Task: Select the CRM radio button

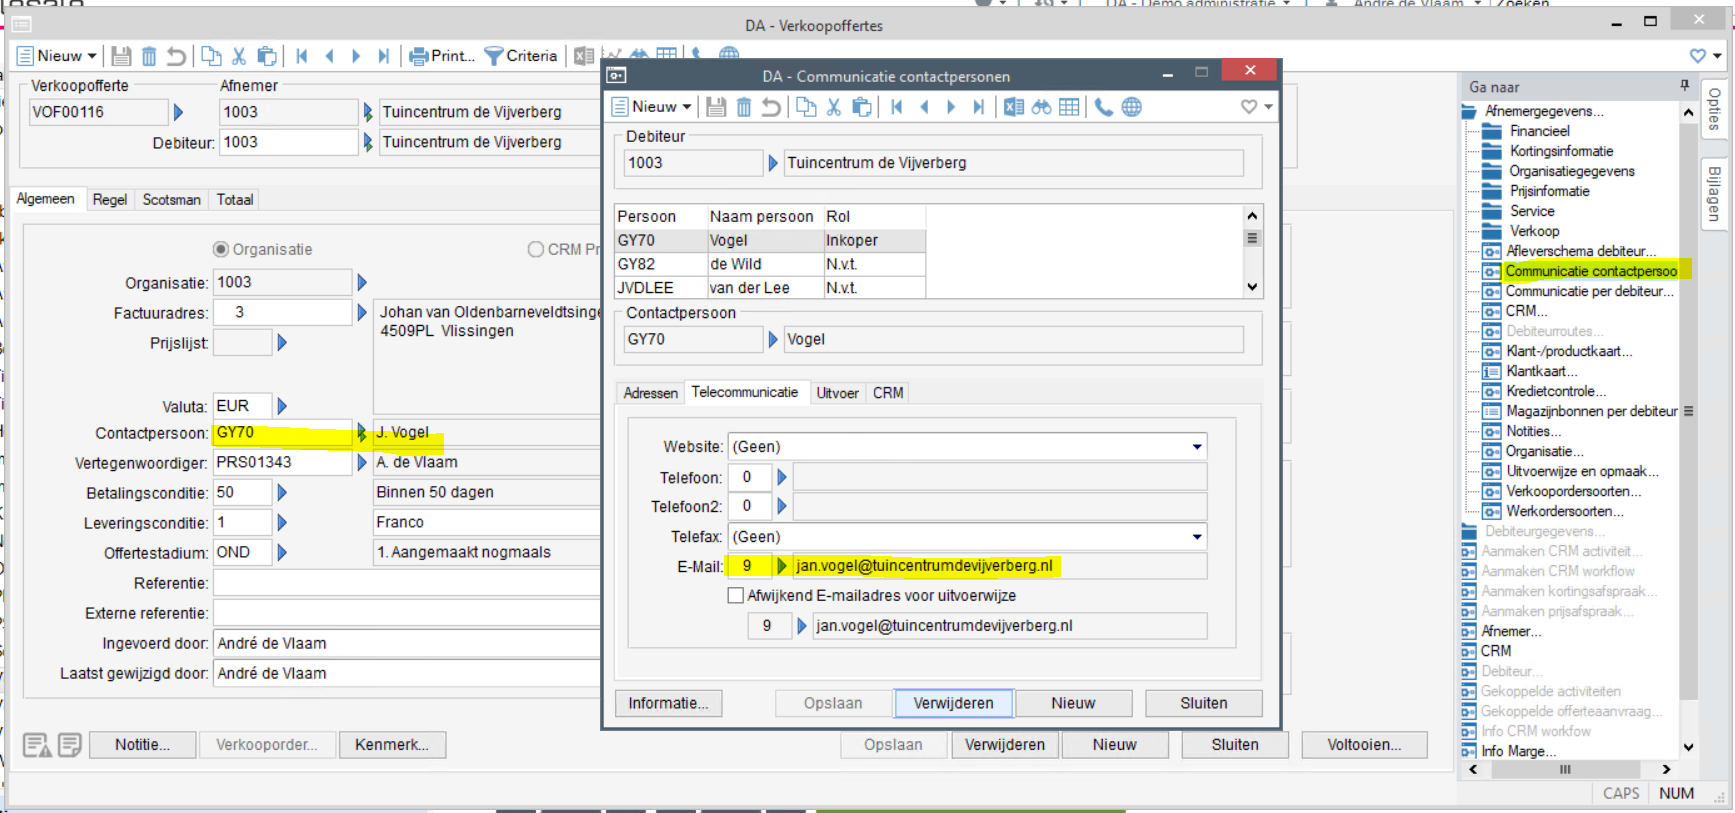Action: click(x=536, y=249)
